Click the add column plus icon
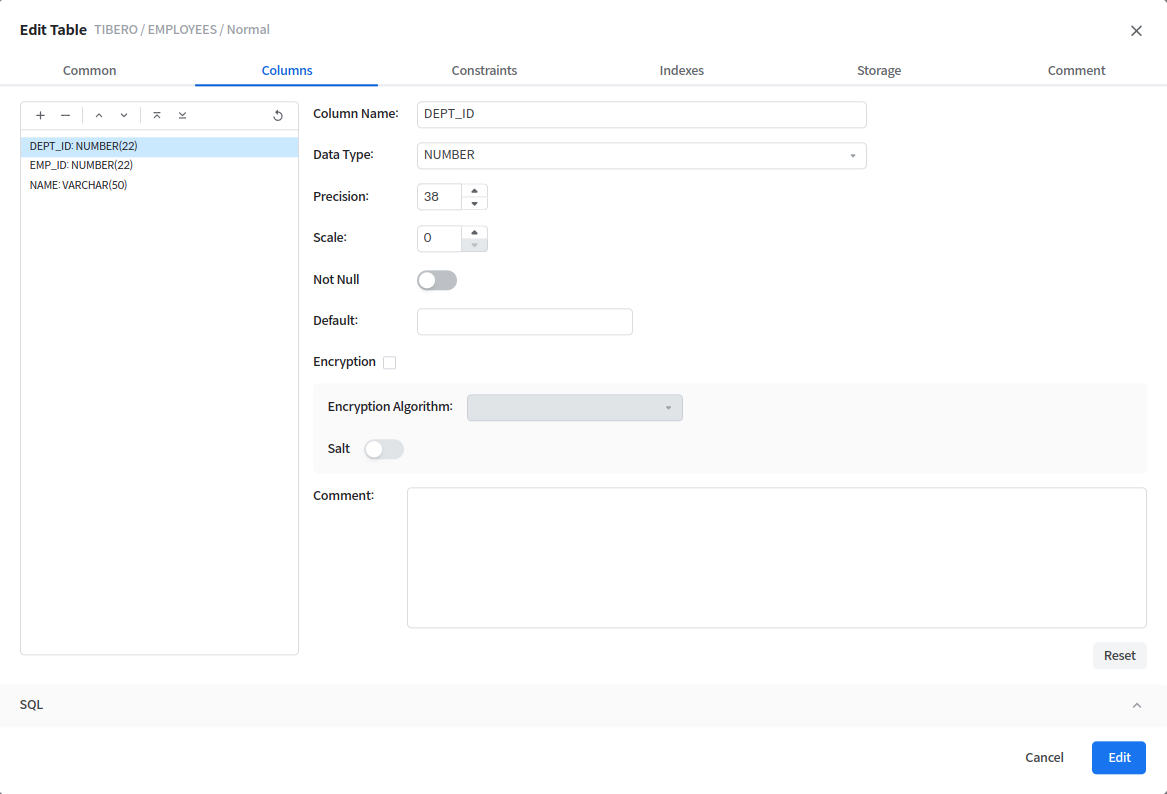The width and height of the screenshot is (1167, 794). click(x=40, y=116)
